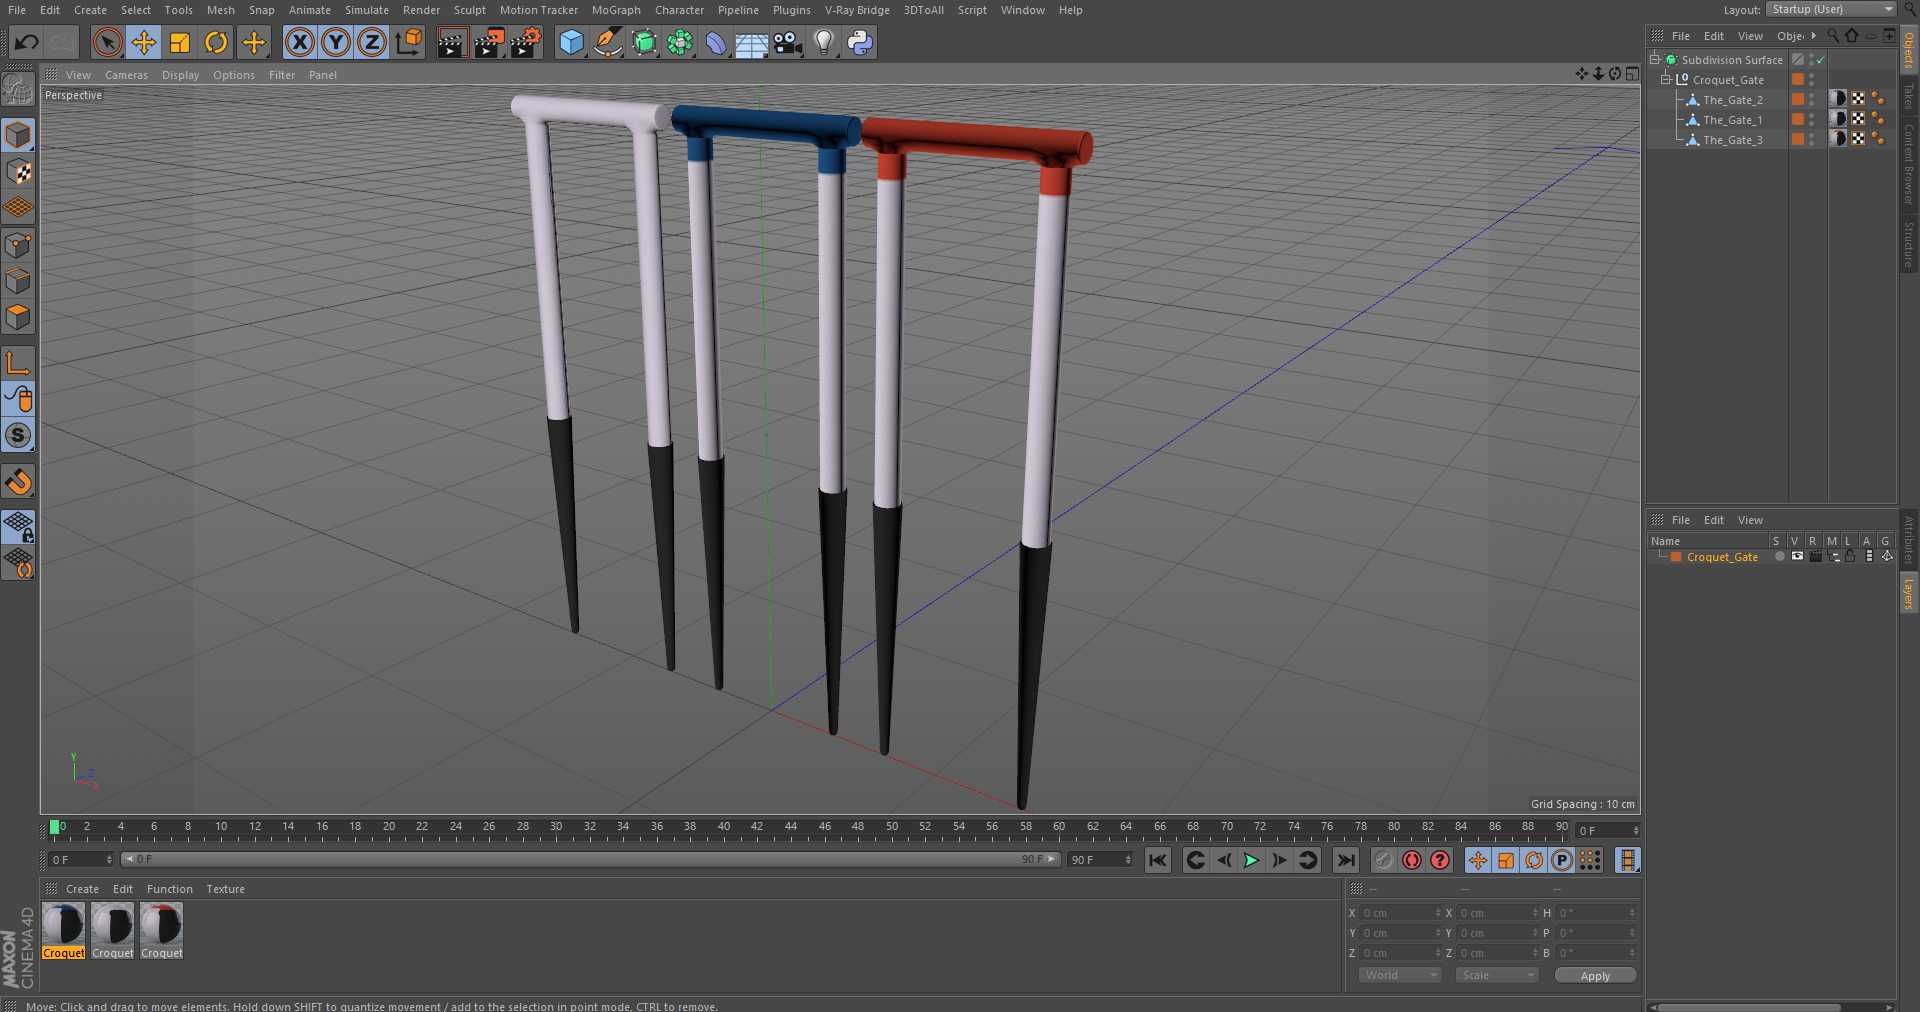Toggle viewport visibility of Croquet_Gate layer
This screenshot has width=1920, height=1012.
tap(1797, 557)
